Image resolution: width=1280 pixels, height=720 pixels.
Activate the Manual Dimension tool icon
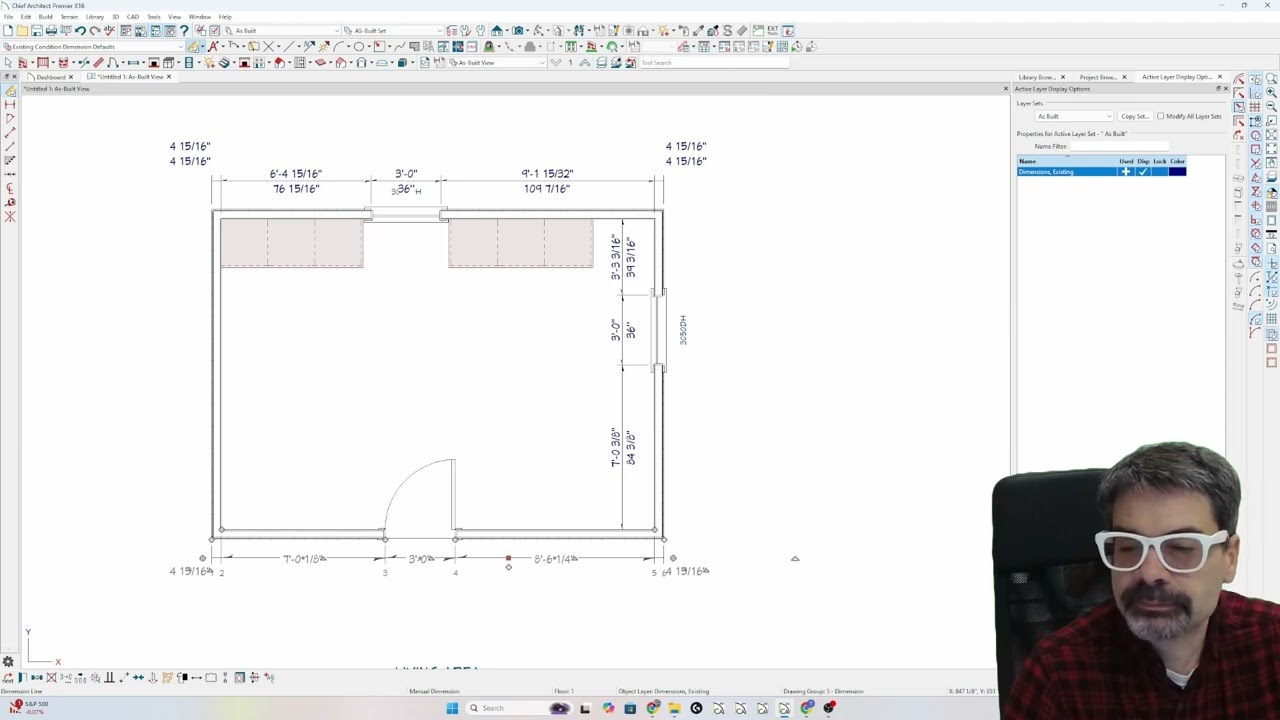pyautogui.click(x=194, y=46)
